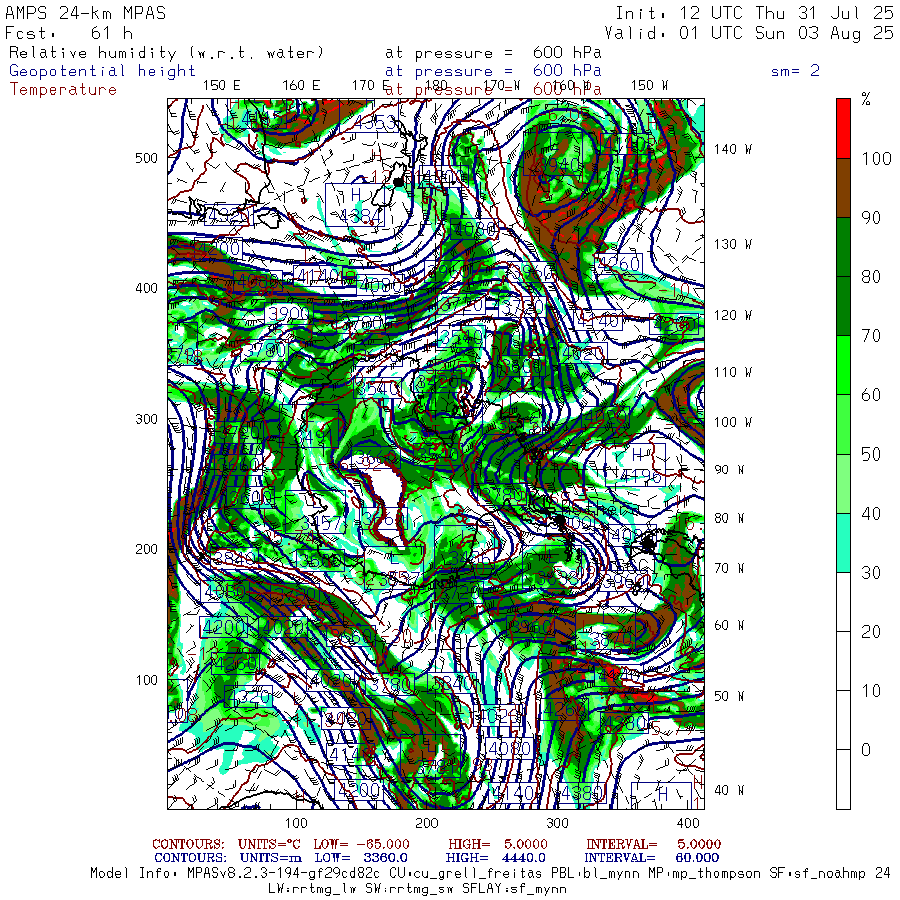This screenshot has height=900, width=900.
Task: Click the bright green 60-70% colorbar segment
Action: [843, 365]
